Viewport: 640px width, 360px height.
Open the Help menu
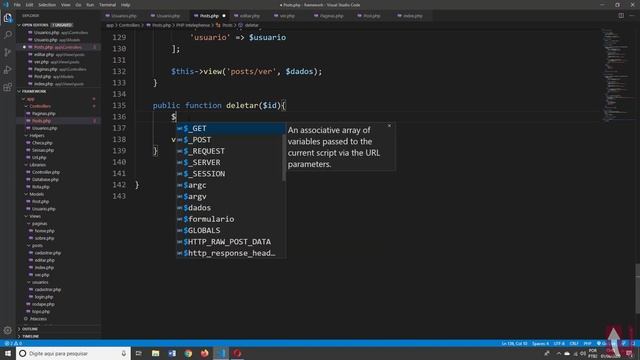[125, 5]
